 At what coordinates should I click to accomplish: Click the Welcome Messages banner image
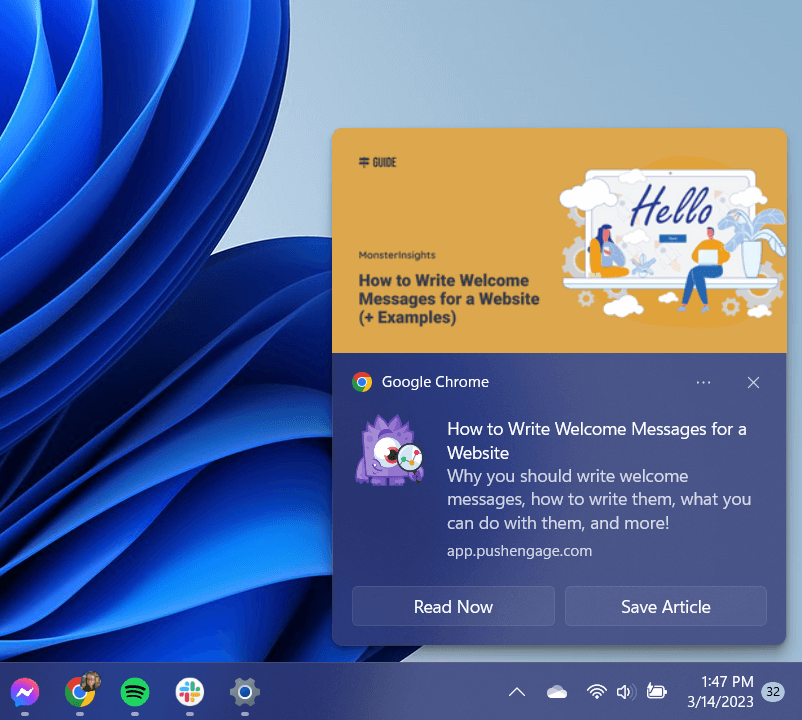click(x=559, y=240)
